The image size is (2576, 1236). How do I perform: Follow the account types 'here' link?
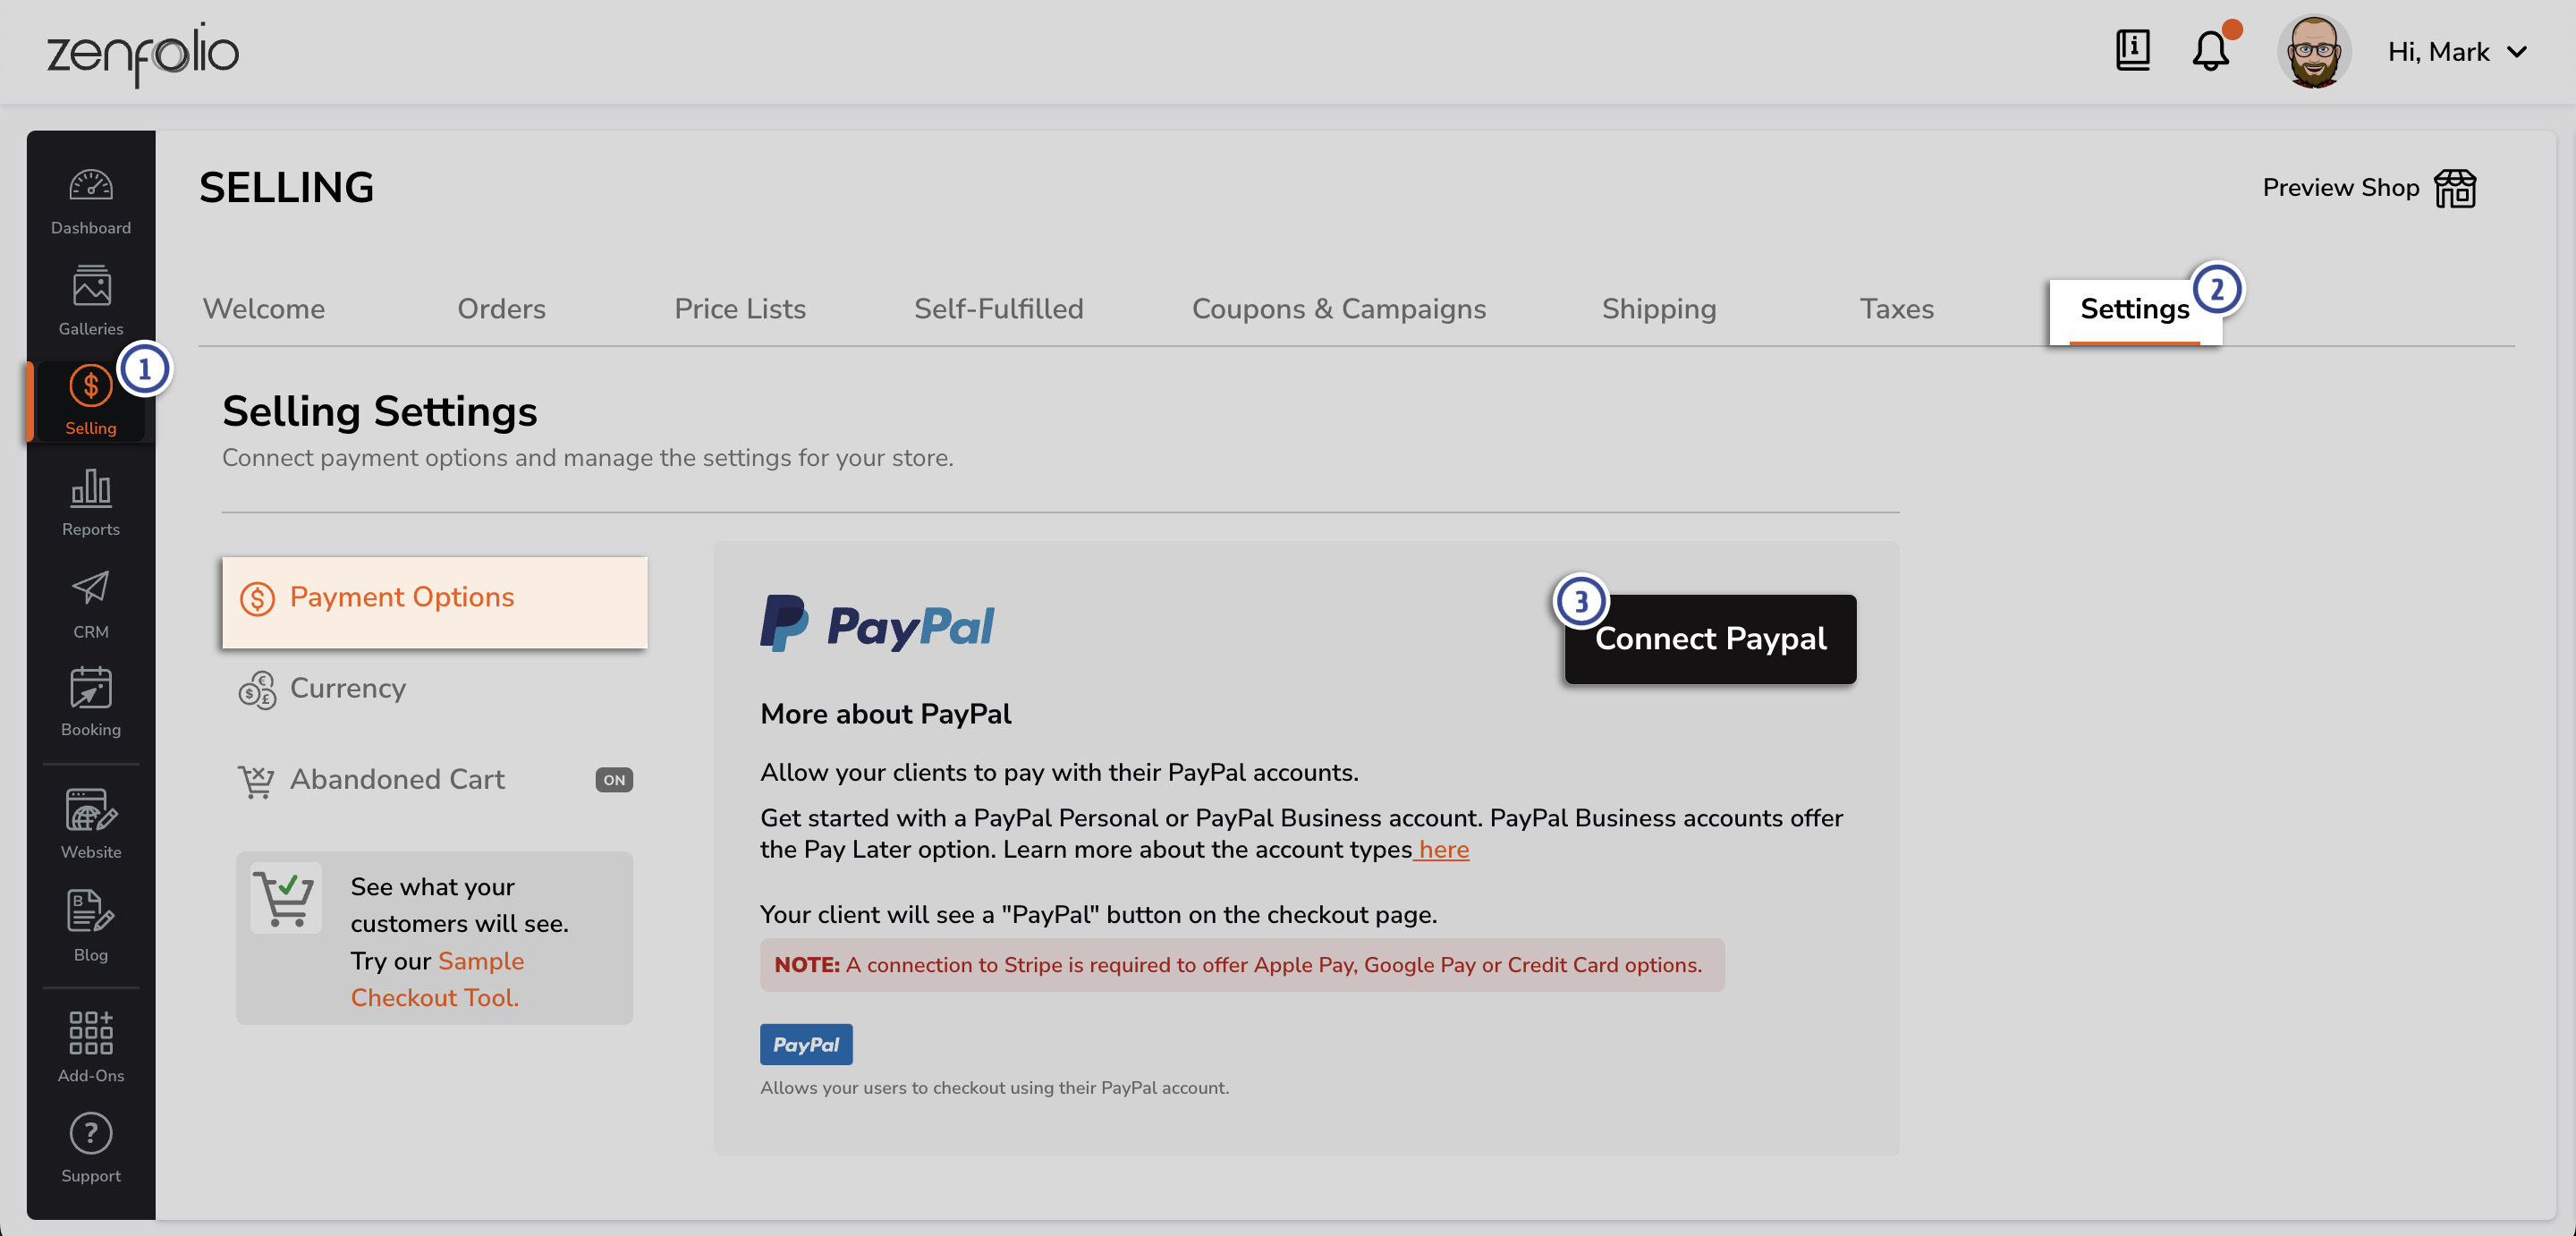tap(1443, 849)
